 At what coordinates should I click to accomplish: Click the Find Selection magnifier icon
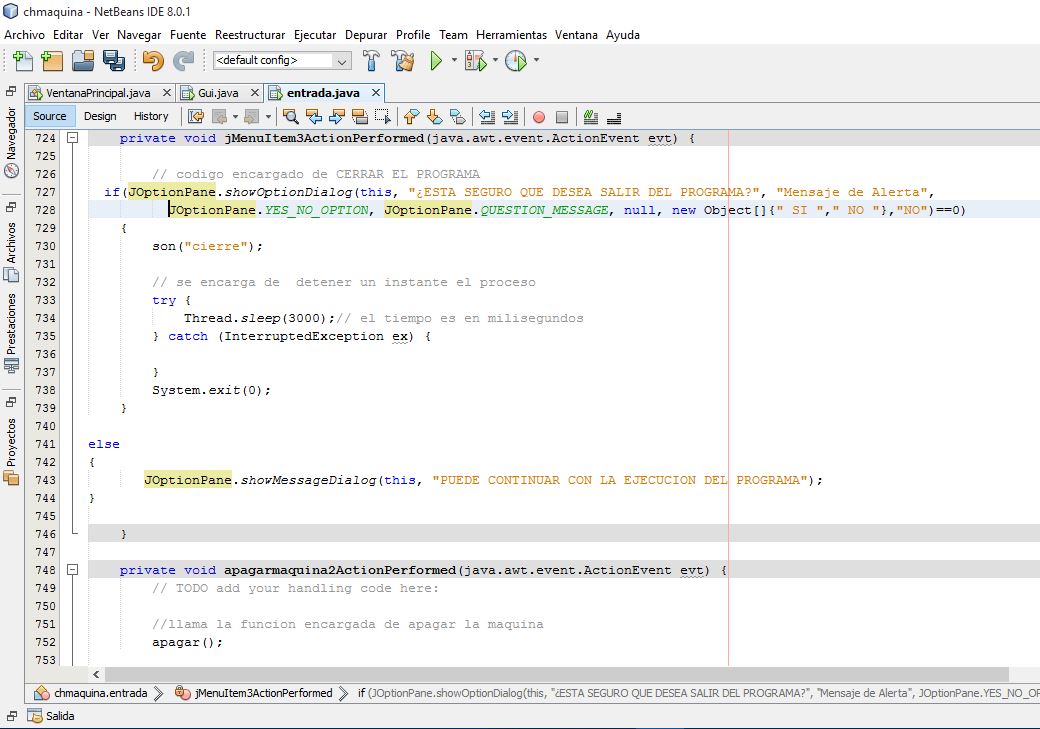290,117
